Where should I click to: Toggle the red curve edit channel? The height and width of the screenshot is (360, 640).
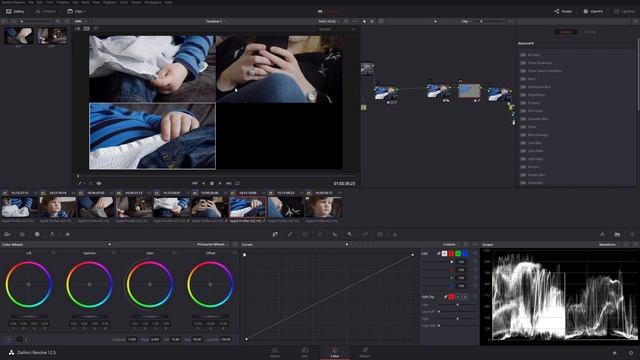pyautogui.click(x=451, y=253)
